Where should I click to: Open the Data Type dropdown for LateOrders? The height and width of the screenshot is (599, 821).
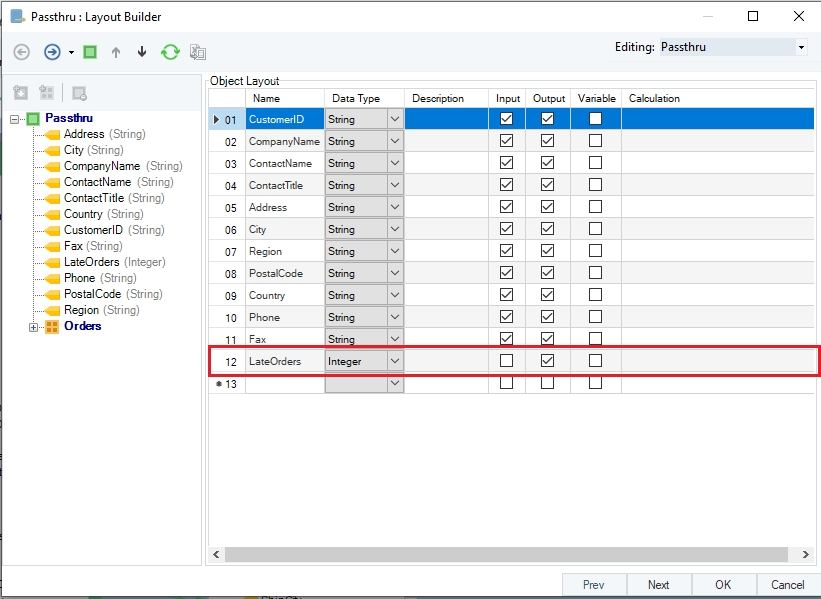pos(394,360)
